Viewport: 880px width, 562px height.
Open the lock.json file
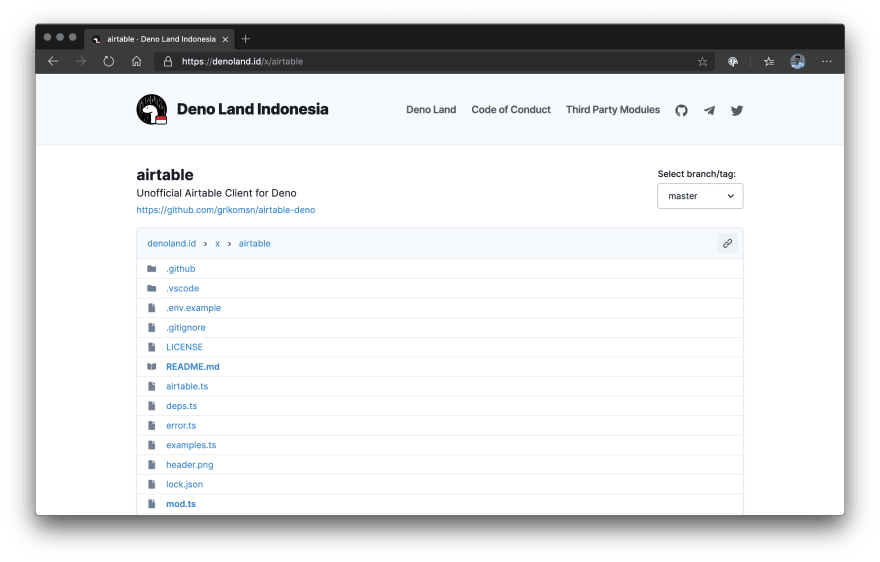(x=185, y=485)
